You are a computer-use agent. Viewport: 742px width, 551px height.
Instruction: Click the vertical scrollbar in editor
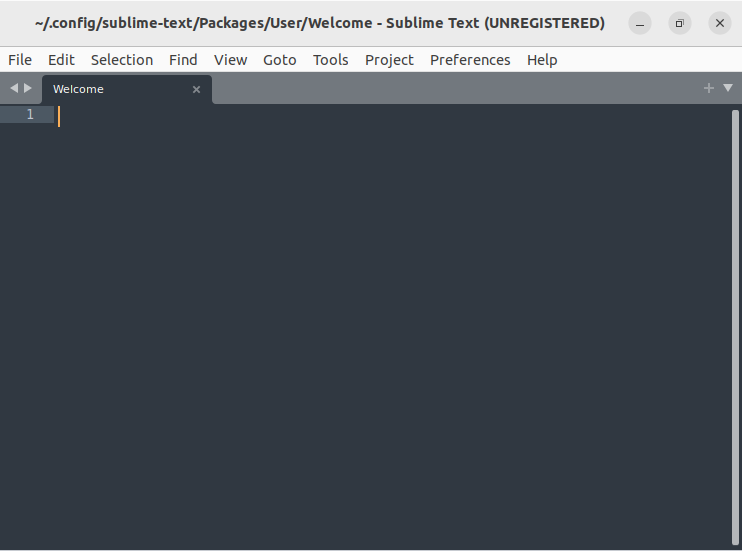click(x=735, y=327)
